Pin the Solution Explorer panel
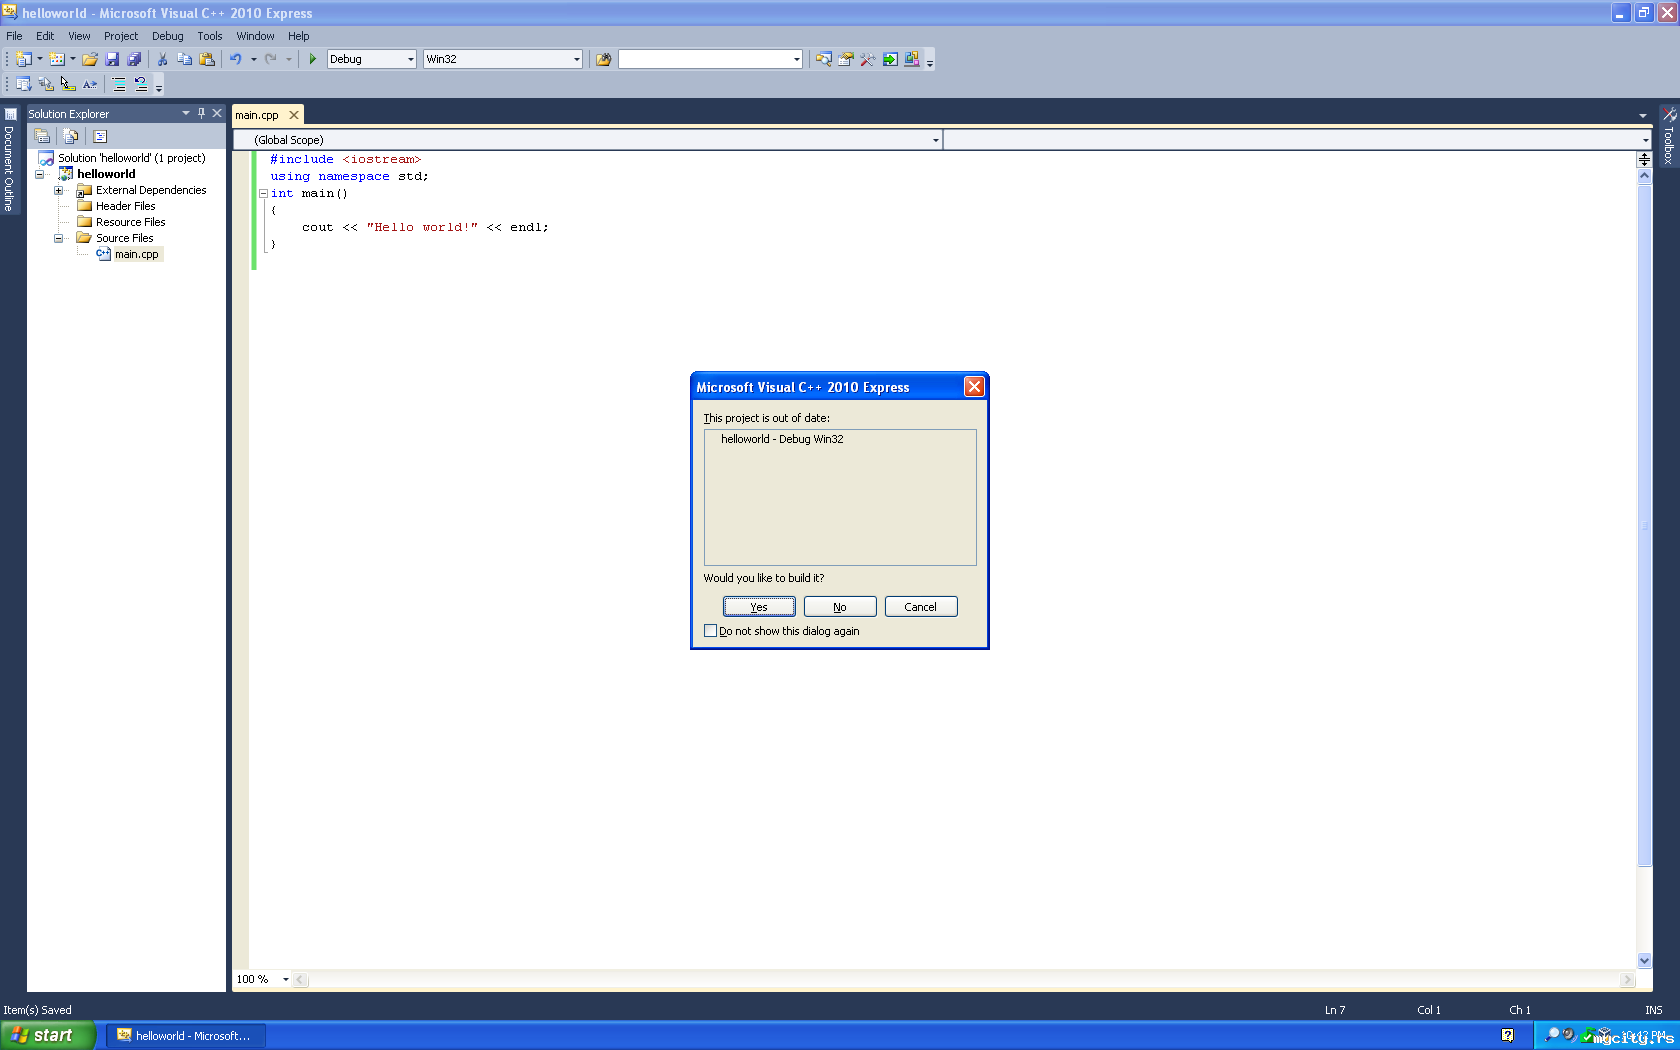1680x1050 pixels. click(x=201, y=113)
